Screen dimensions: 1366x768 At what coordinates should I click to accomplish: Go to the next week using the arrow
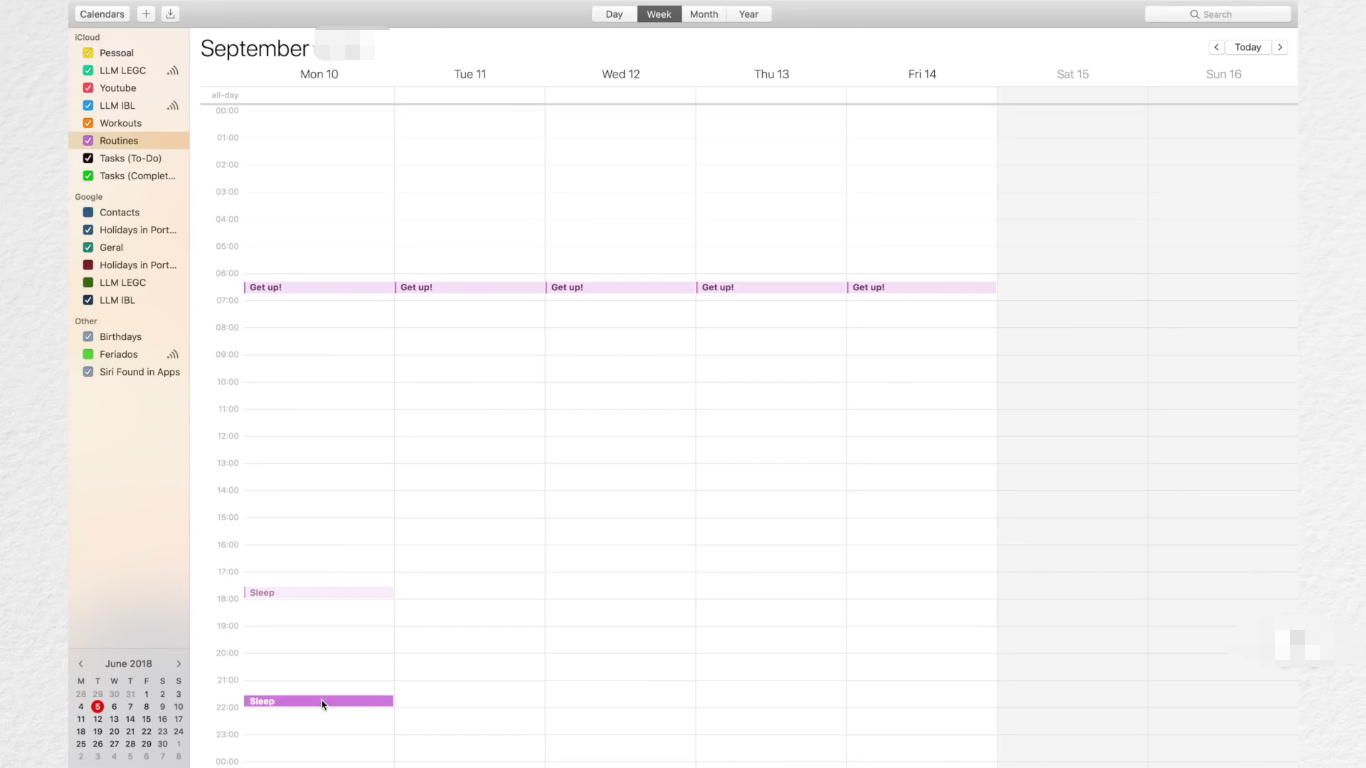(x=1280, y=47)
